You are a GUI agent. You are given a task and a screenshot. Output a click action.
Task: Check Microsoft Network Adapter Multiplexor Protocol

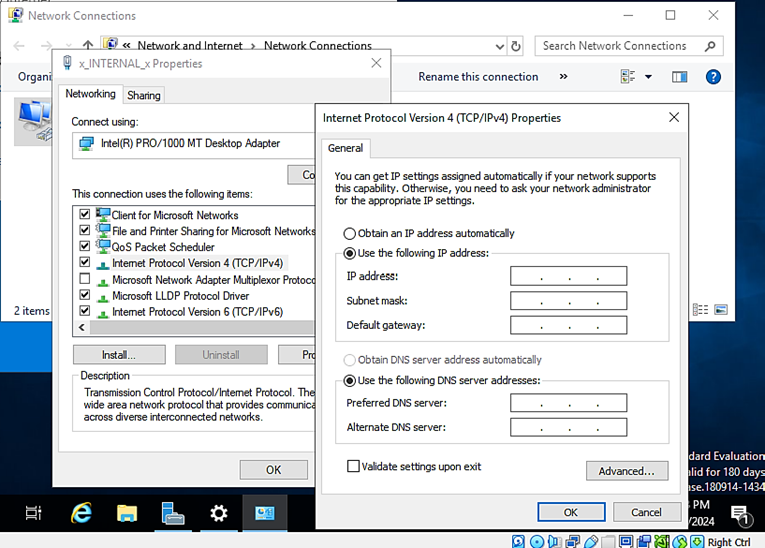(85, 280)
